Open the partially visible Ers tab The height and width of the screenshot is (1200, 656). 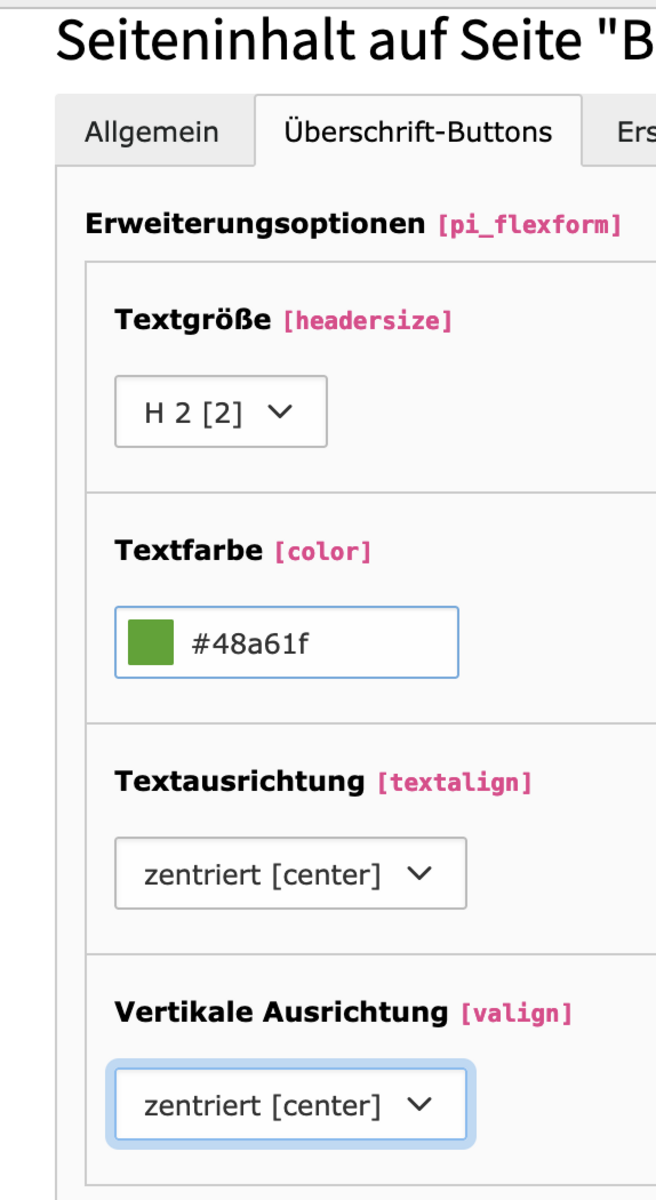pyautogui.click(x=622, y=132)
